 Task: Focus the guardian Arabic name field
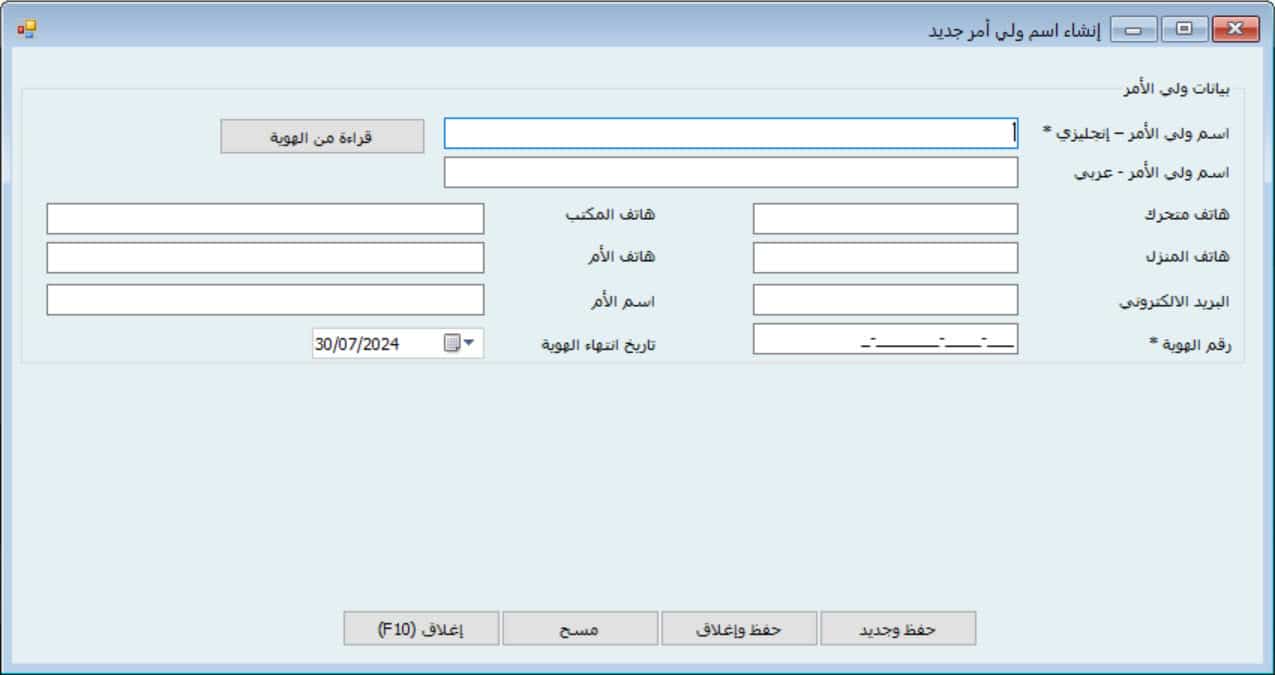(730, 172)
